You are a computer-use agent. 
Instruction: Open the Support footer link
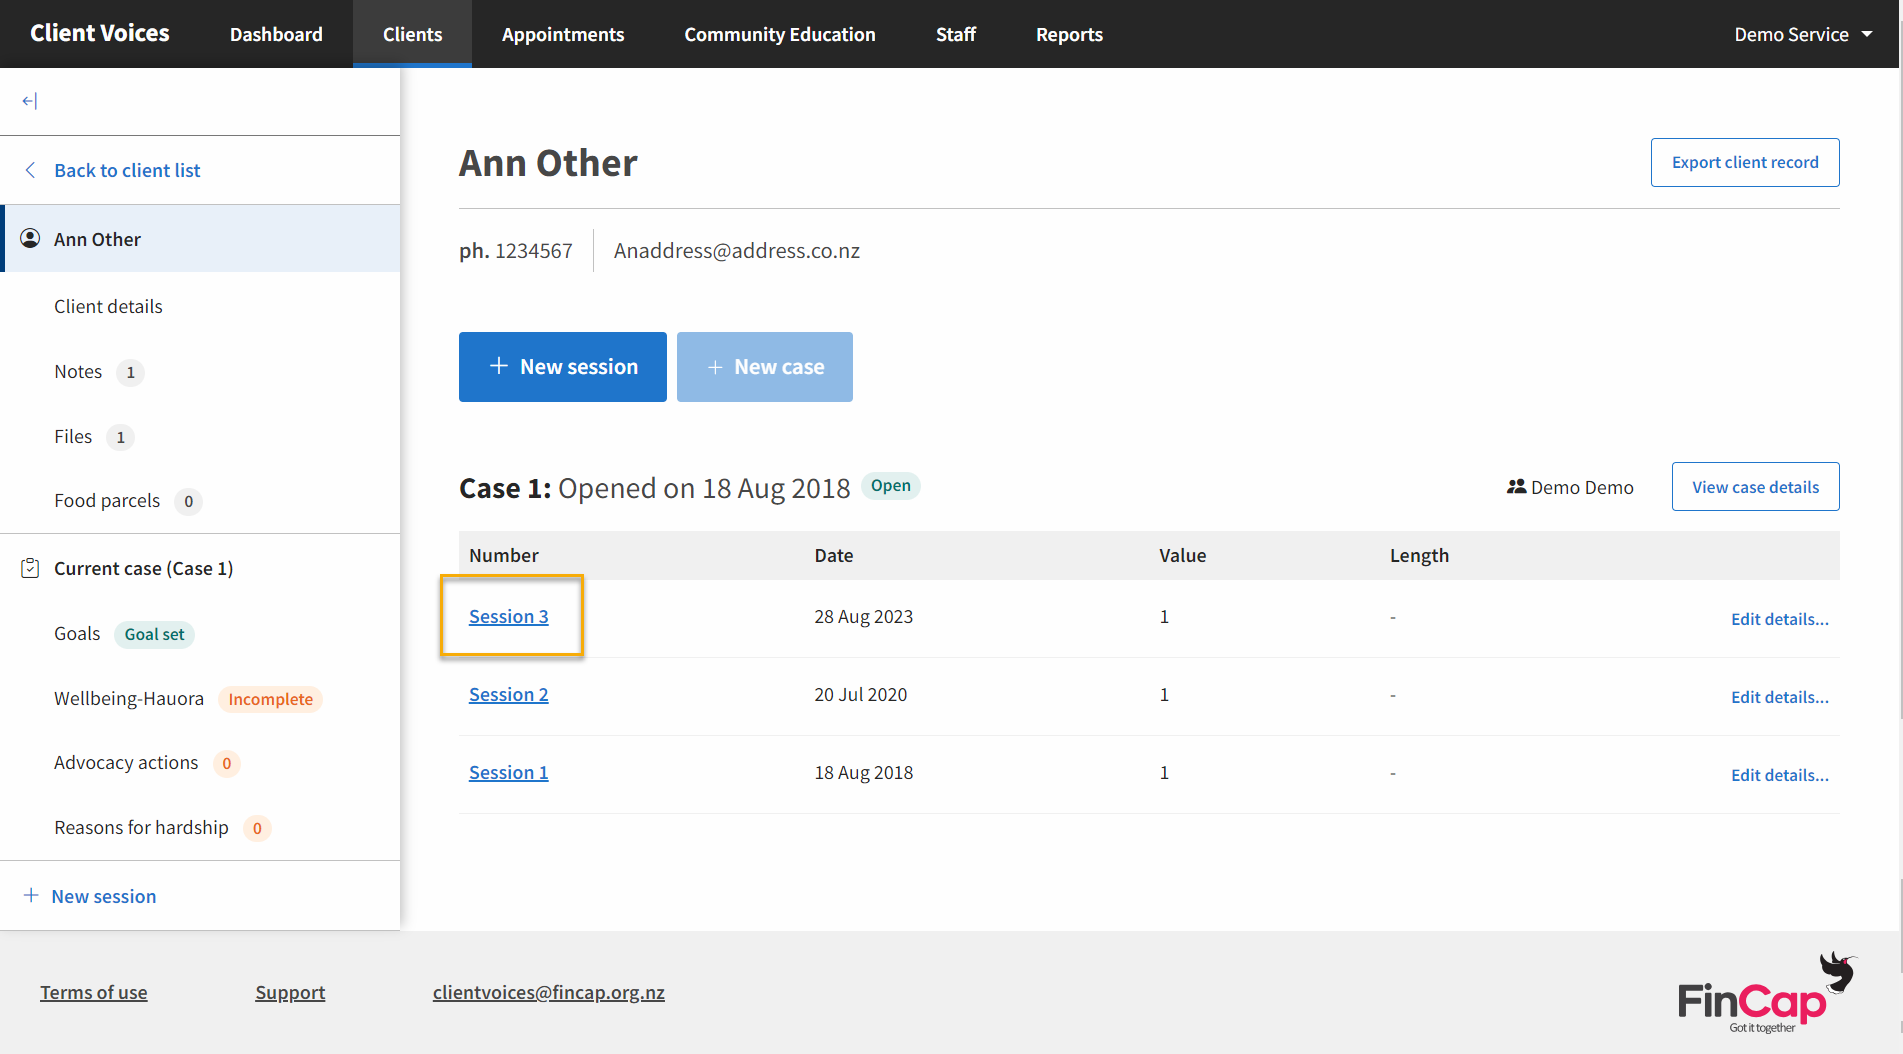[290, 993]
